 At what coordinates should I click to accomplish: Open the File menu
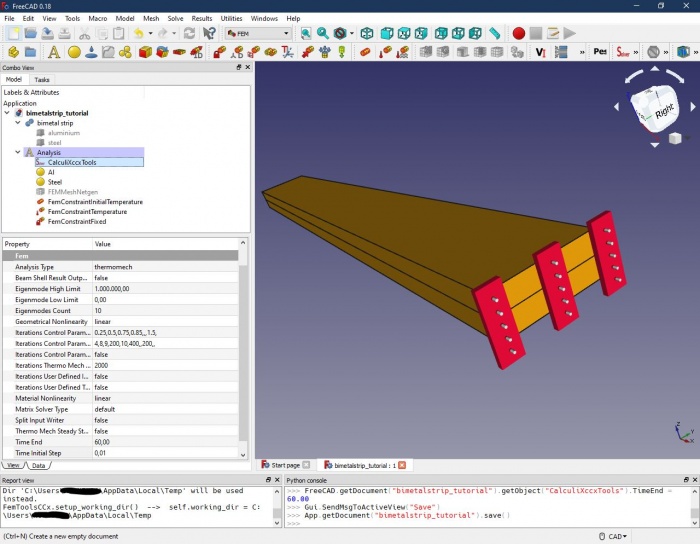point(9,18)
